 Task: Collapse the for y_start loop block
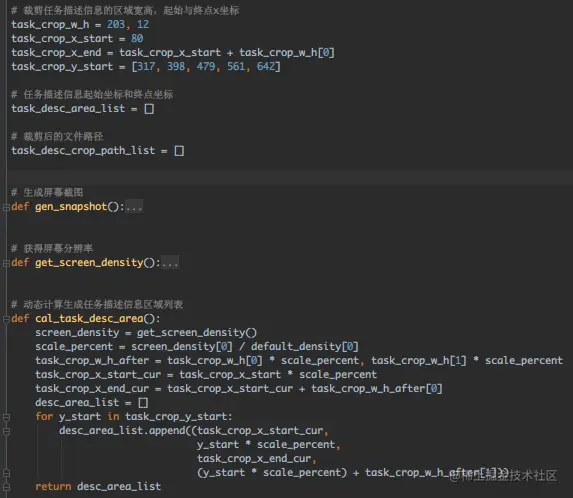coord(6,417)
